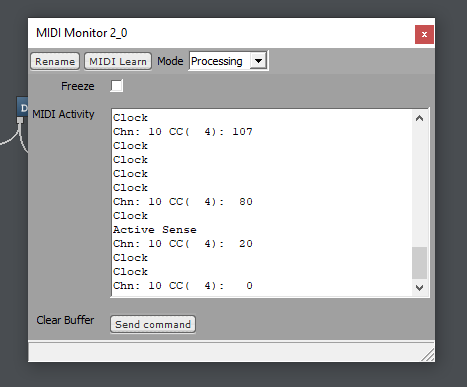
Task: Enable the Freeze checkbox
Action: point(117,86)
